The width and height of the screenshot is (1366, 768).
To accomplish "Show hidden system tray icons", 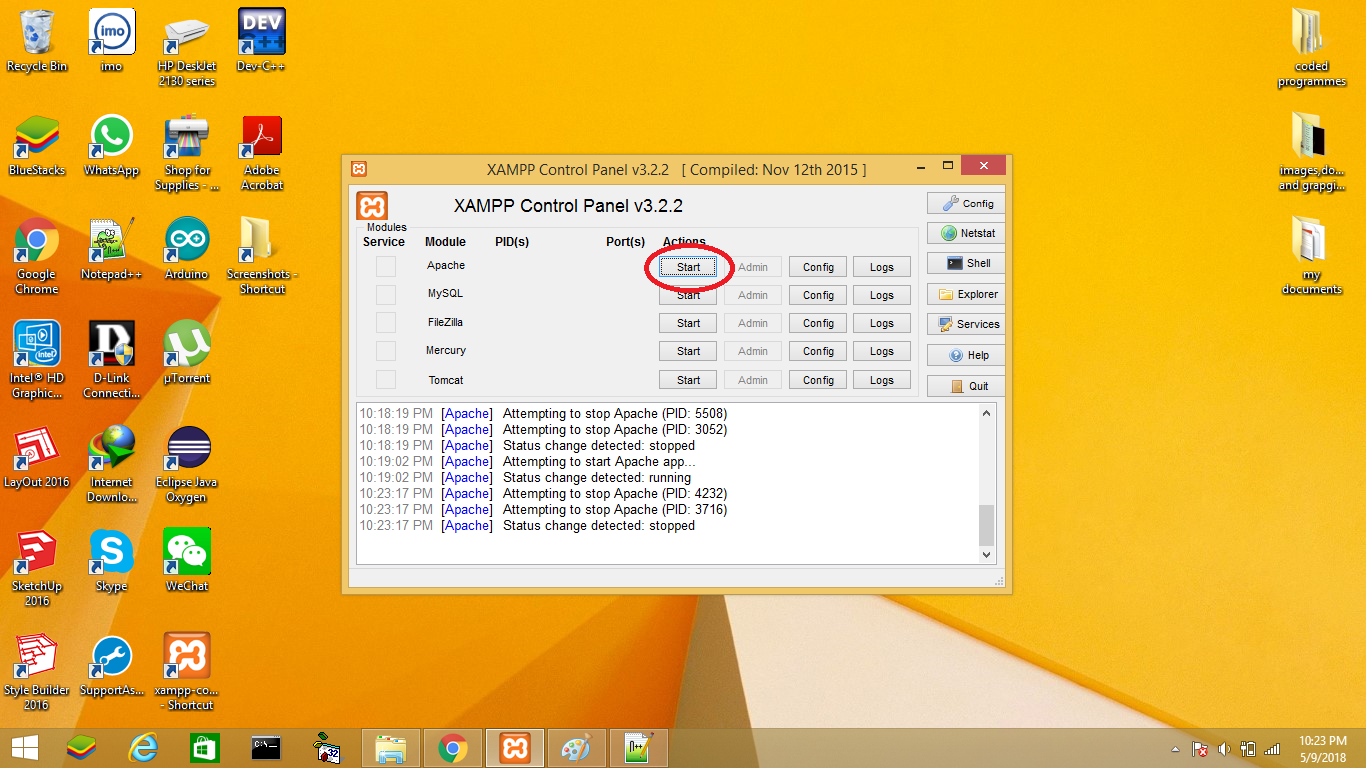I will [x=1175, y=749].
